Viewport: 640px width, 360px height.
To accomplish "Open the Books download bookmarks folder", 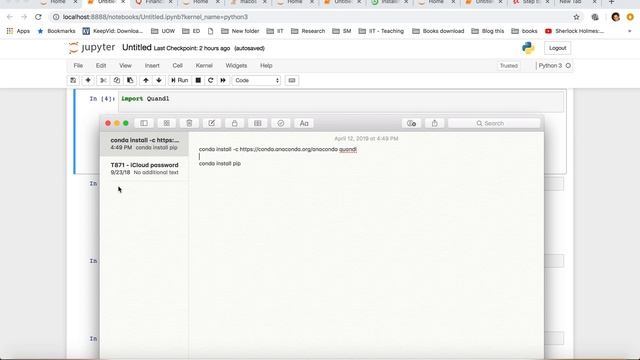I will coord(438,31).
